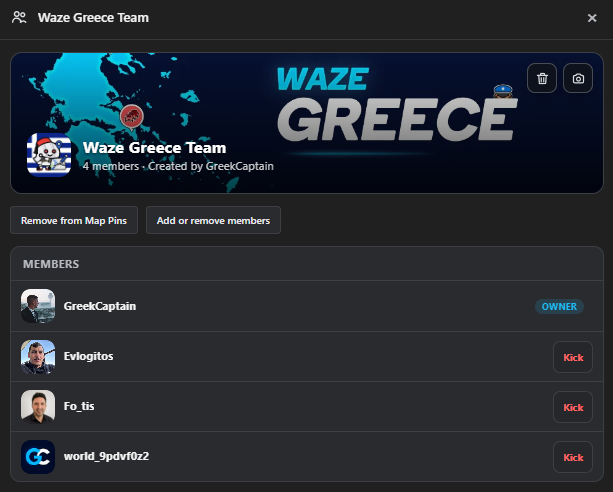Viewport: 613px width, 492px height.
Task: Click the OWNER badge next to GreekCaptain
Action: tap(559, 306)
